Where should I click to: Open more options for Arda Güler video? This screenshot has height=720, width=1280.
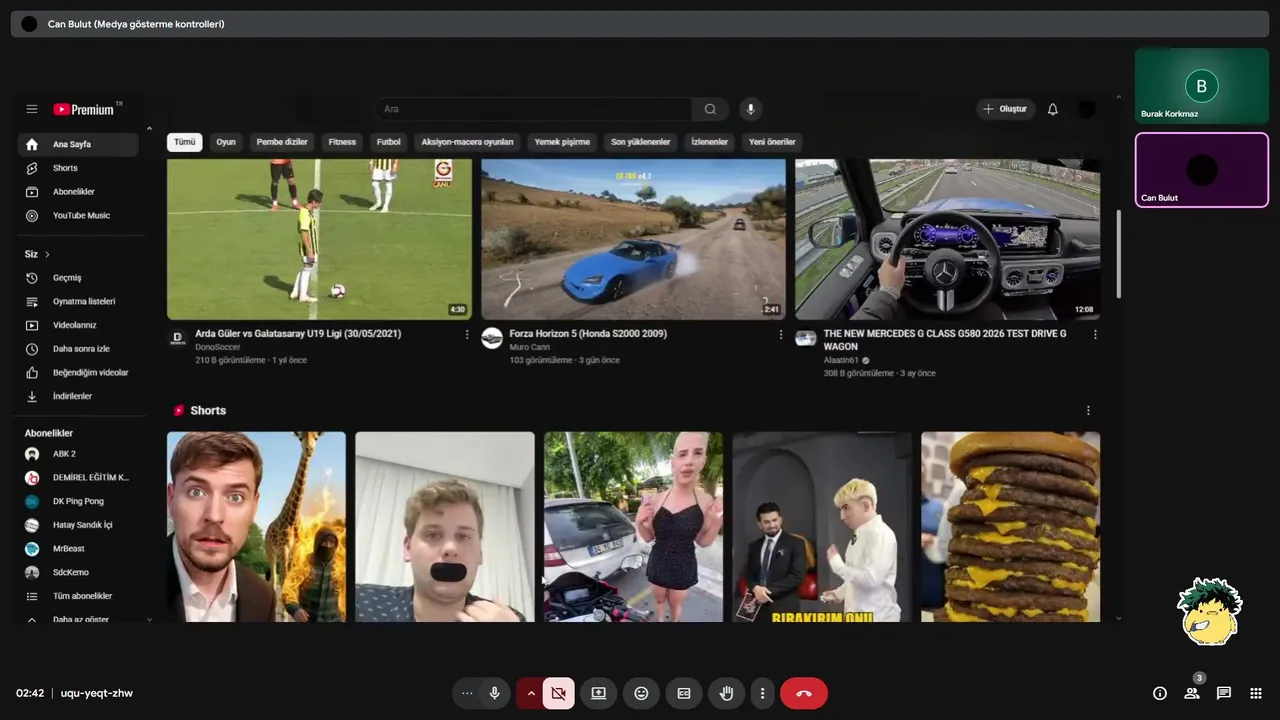tap(467, 335)
